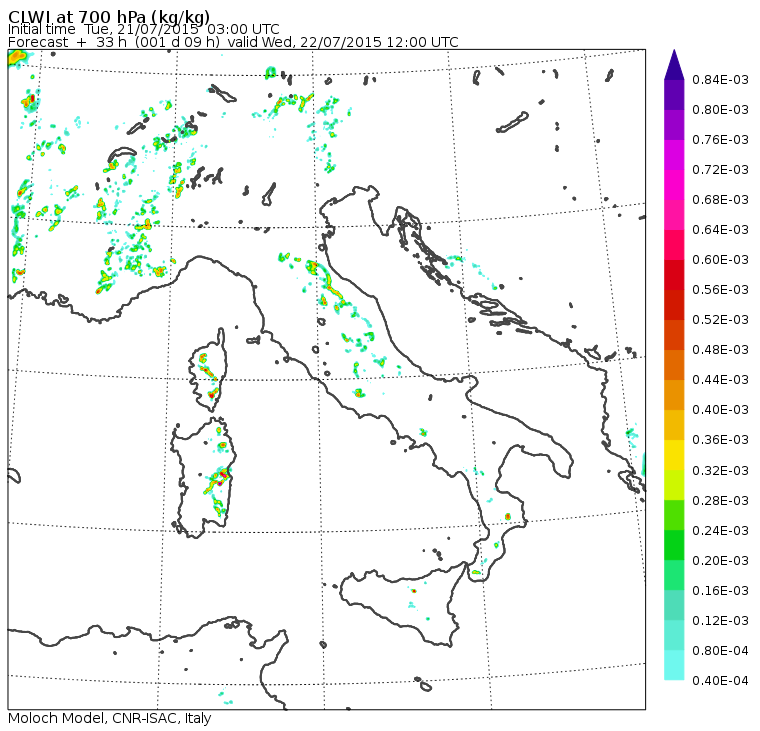Screen dimensions: 760x731
Task: Pick the purple segment between 0.76E-03 and 0.80E-03
Action: pos(674,125)
